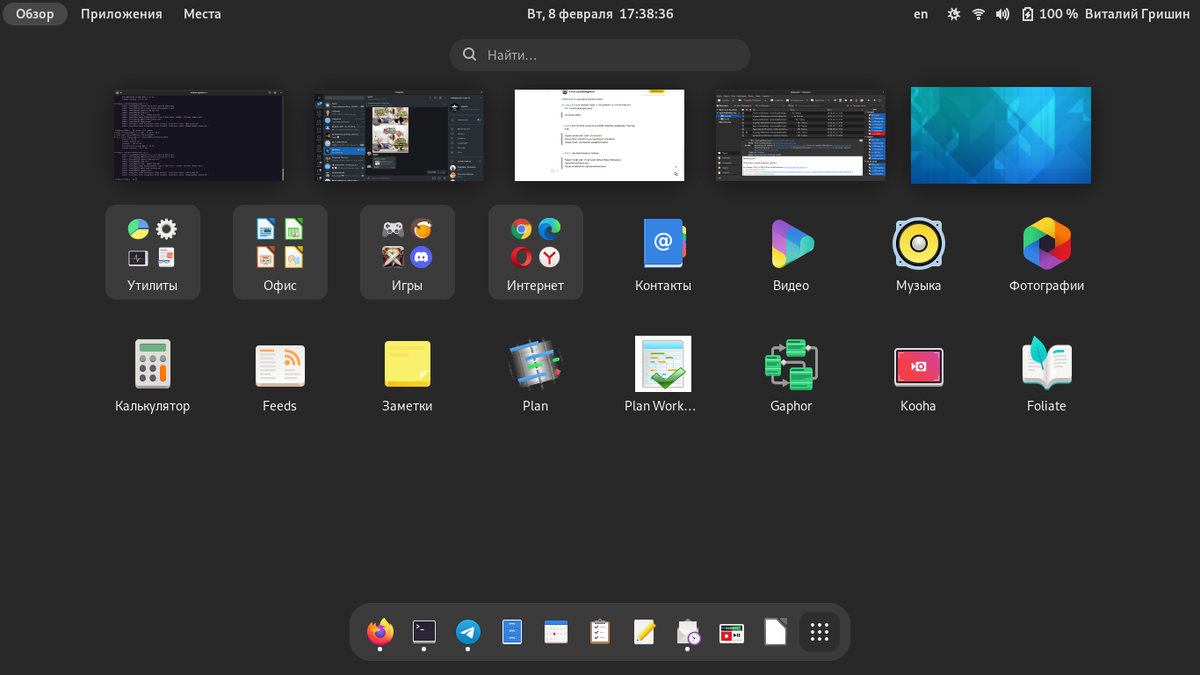Click the Wi-Fi indicator in top bar
This screenshot has height=675, width=1200.
979,14
